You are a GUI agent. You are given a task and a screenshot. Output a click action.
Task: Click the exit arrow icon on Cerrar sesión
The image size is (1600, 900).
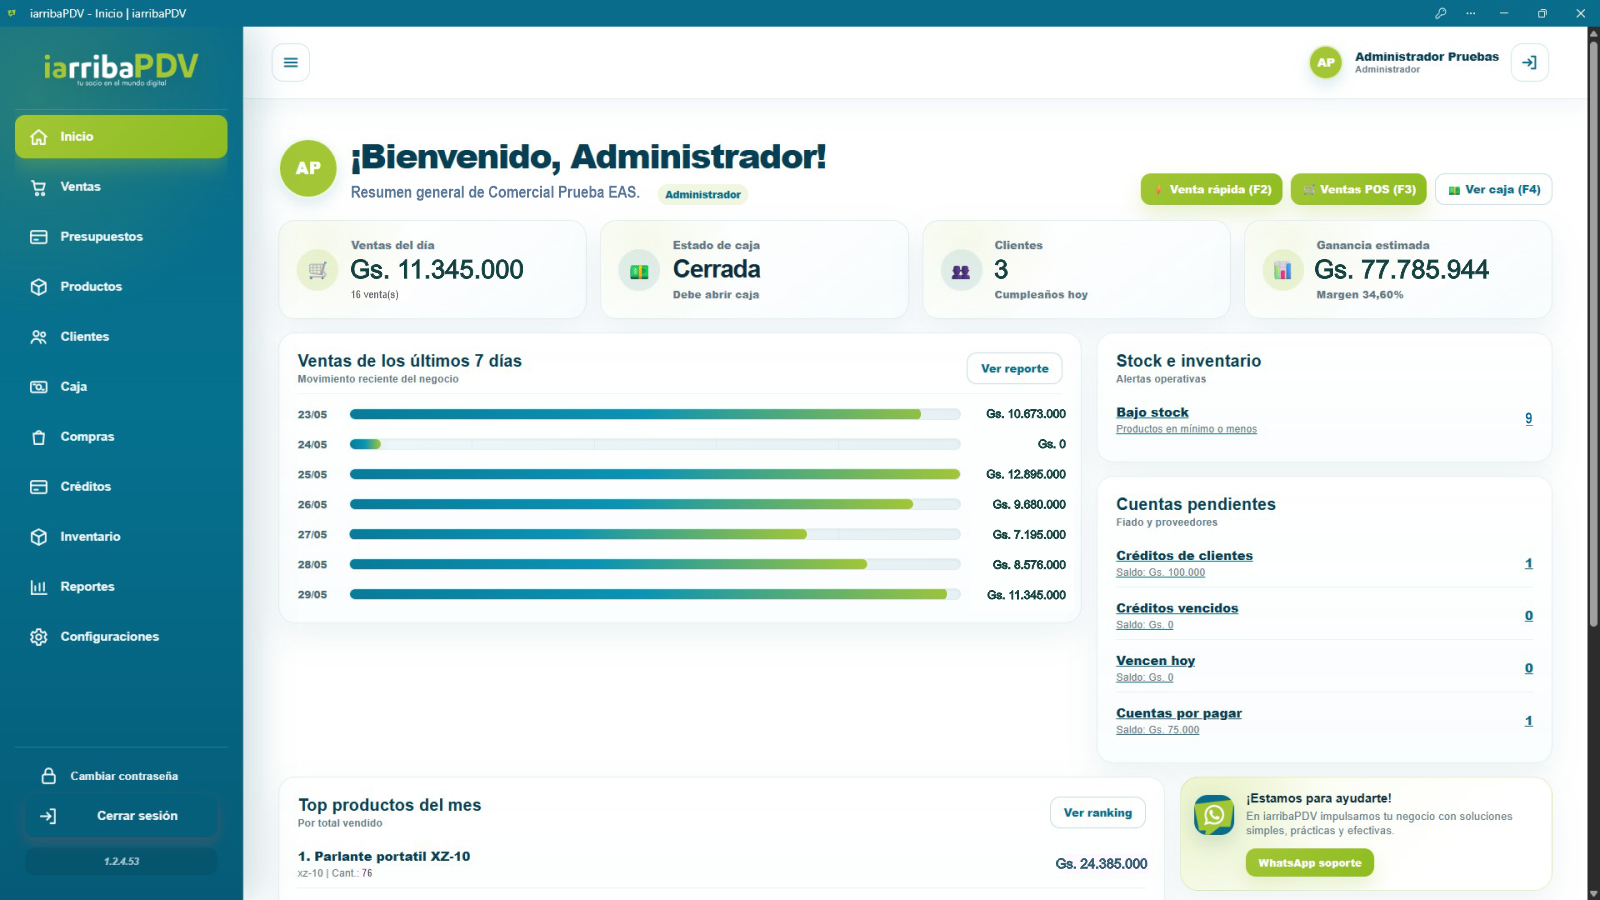pyautogui.click(x=48, y=816)
